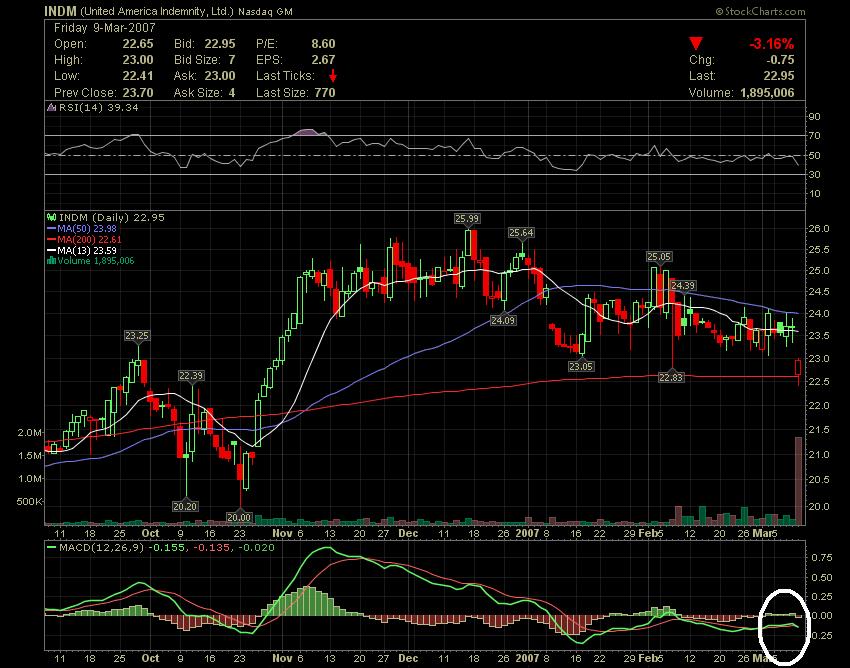This screenshot has height=668, width=850.
Task: Click the INDM (Daily) candlestick legend icon
Action: pyautogui.click(x=51, y=217)
